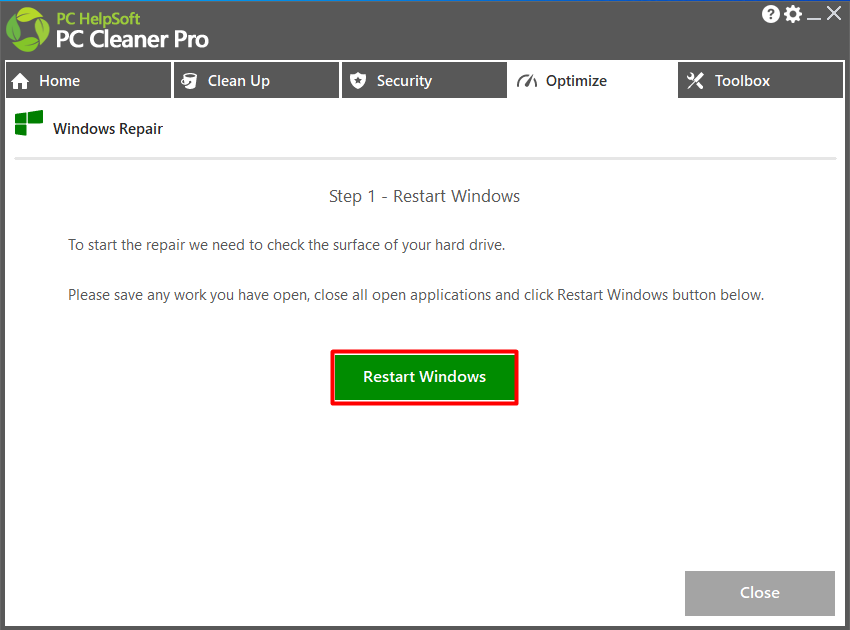Click the PC HelpSoft brand text
Screen dimensions: 850x630
click(98, 19)
